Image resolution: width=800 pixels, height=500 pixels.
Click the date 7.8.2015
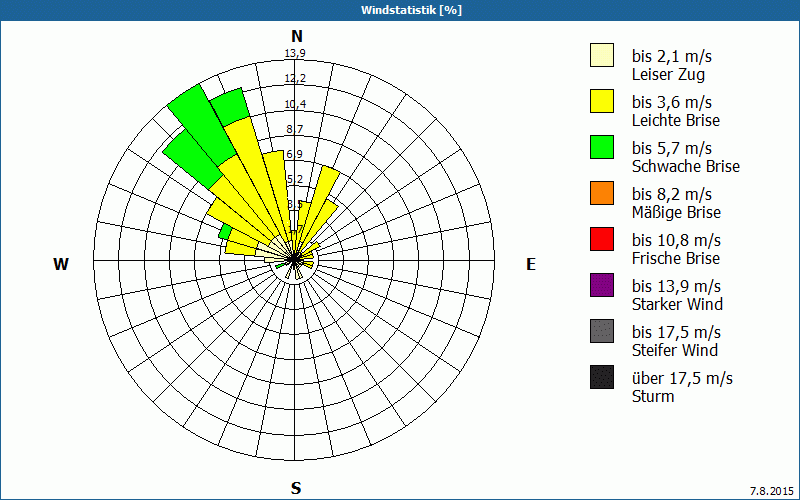(x=772, y=491)
